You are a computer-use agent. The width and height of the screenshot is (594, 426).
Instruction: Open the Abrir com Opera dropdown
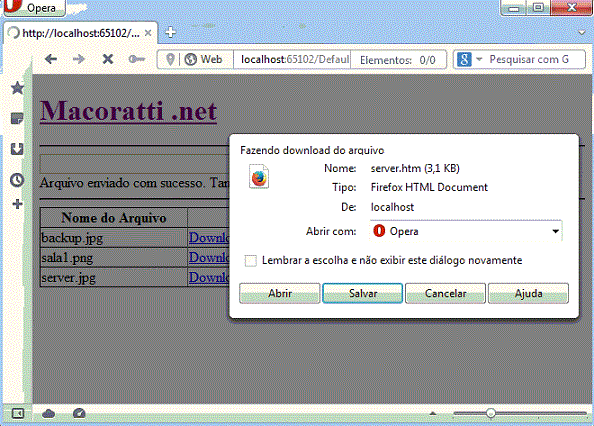click(466, 231)
